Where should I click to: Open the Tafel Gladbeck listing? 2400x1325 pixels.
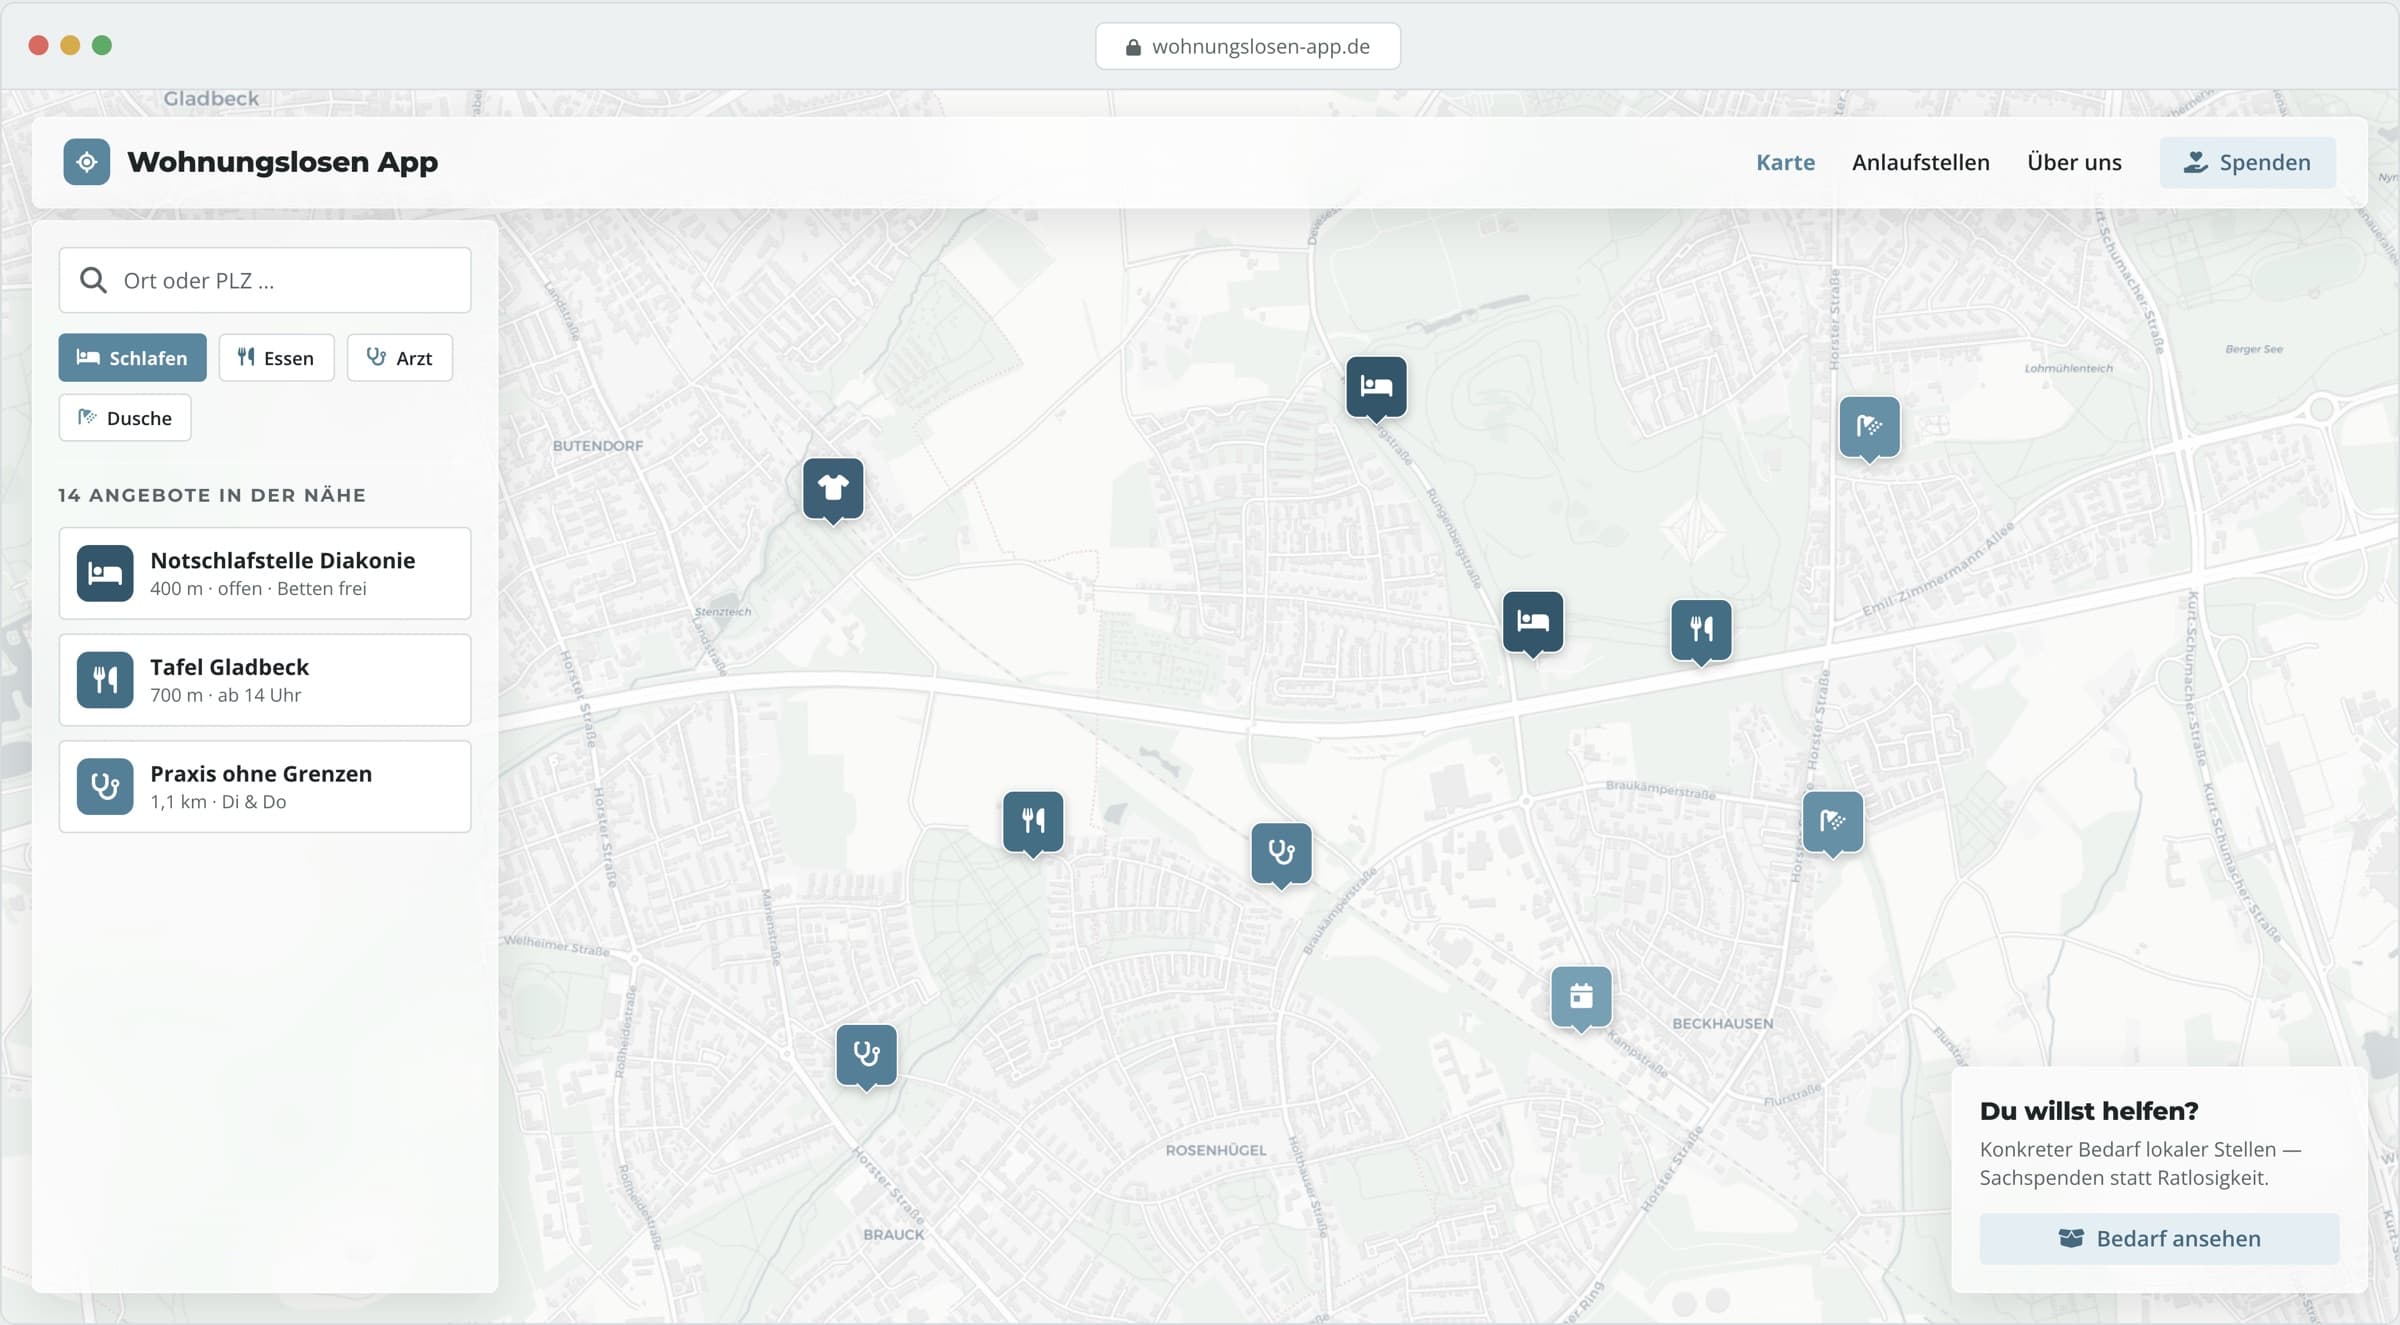point(265,680)
